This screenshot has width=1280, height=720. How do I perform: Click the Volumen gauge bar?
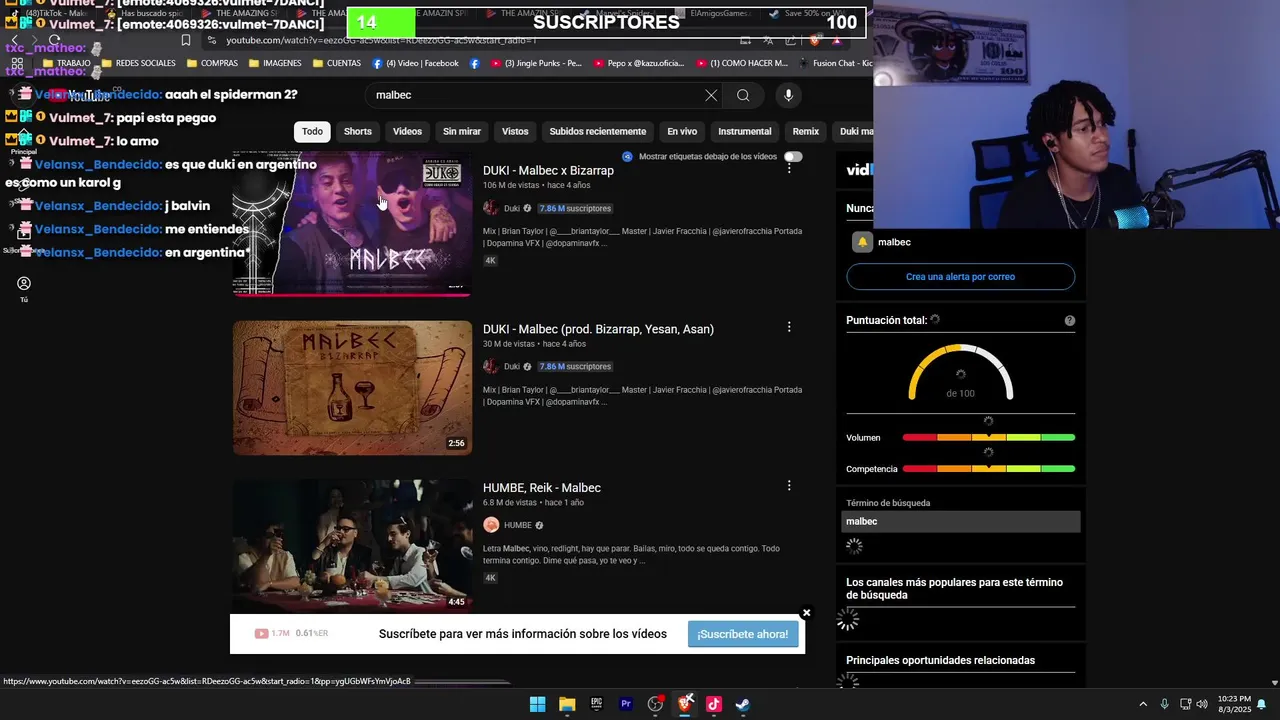tap(989, 438)
